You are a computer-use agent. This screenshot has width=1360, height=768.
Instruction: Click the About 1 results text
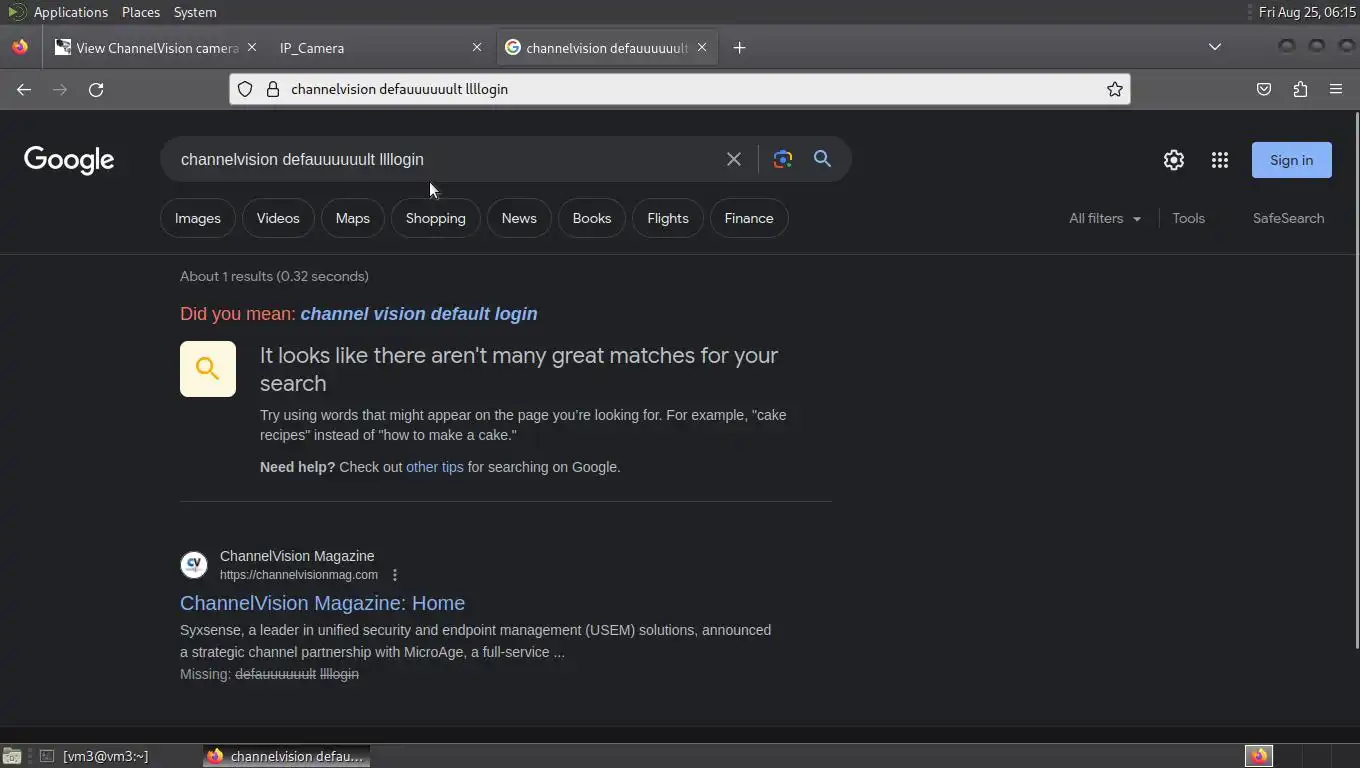tap(274, 276)
